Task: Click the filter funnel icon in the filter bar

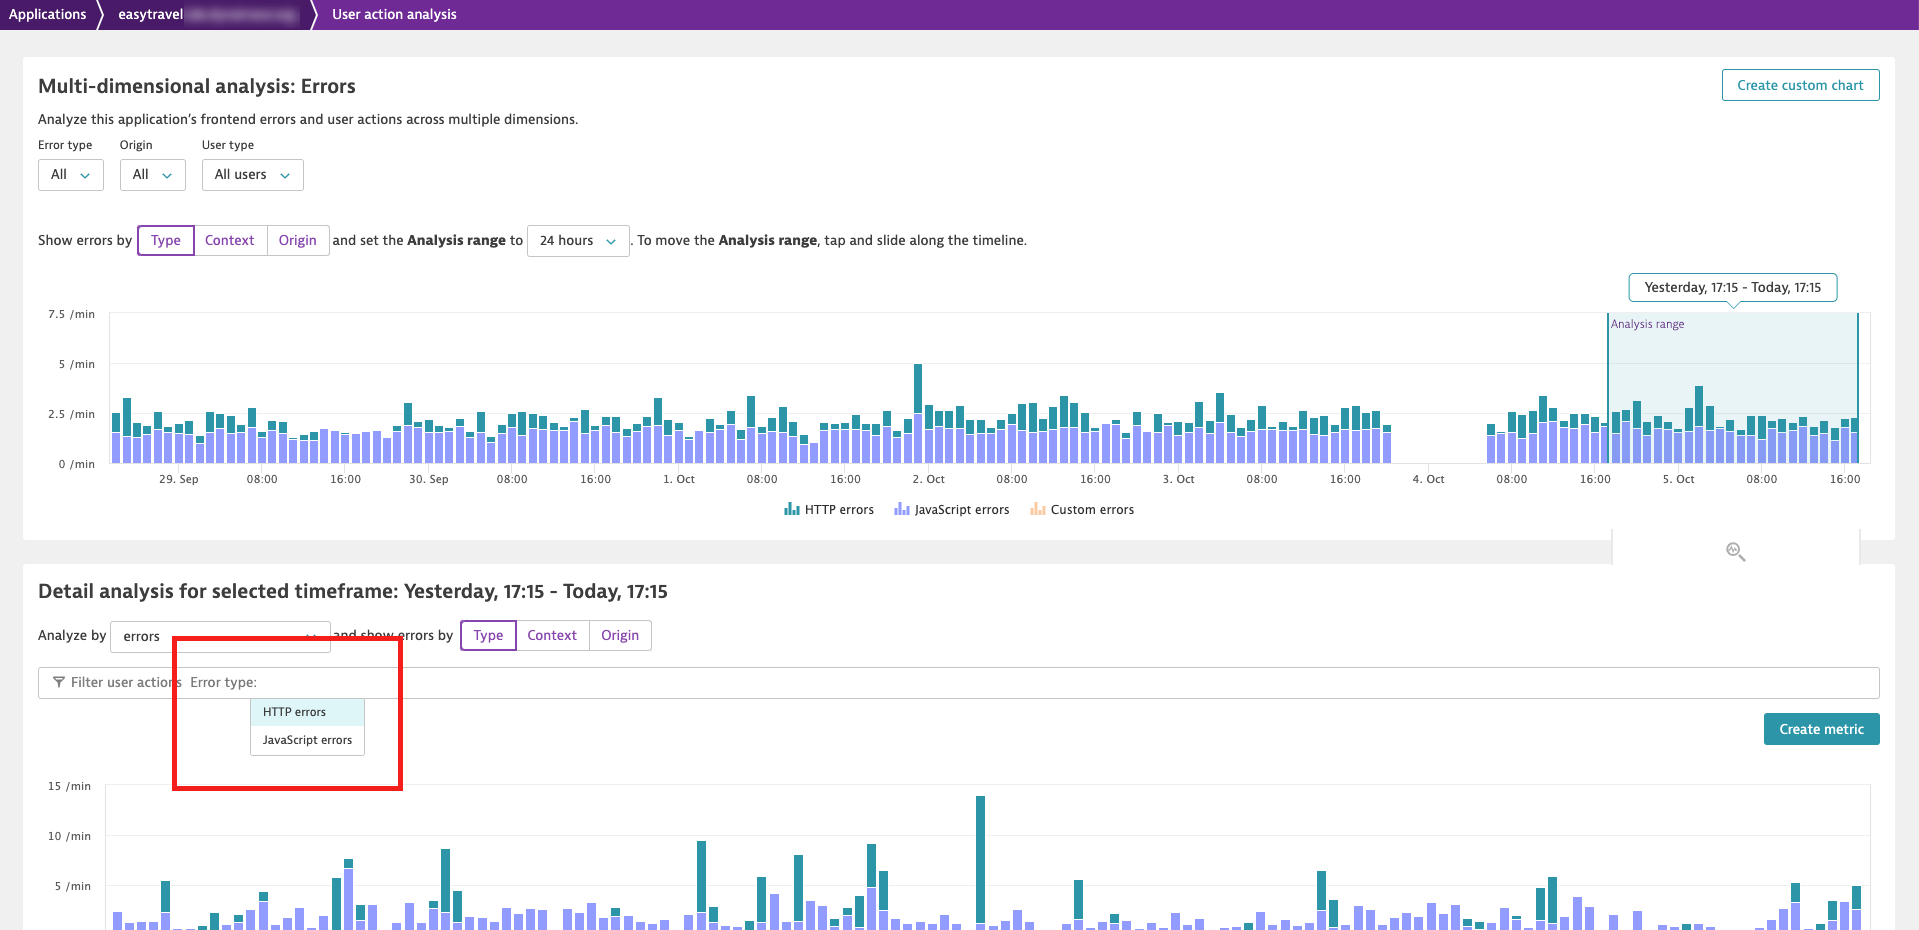Action: [59, 682]
